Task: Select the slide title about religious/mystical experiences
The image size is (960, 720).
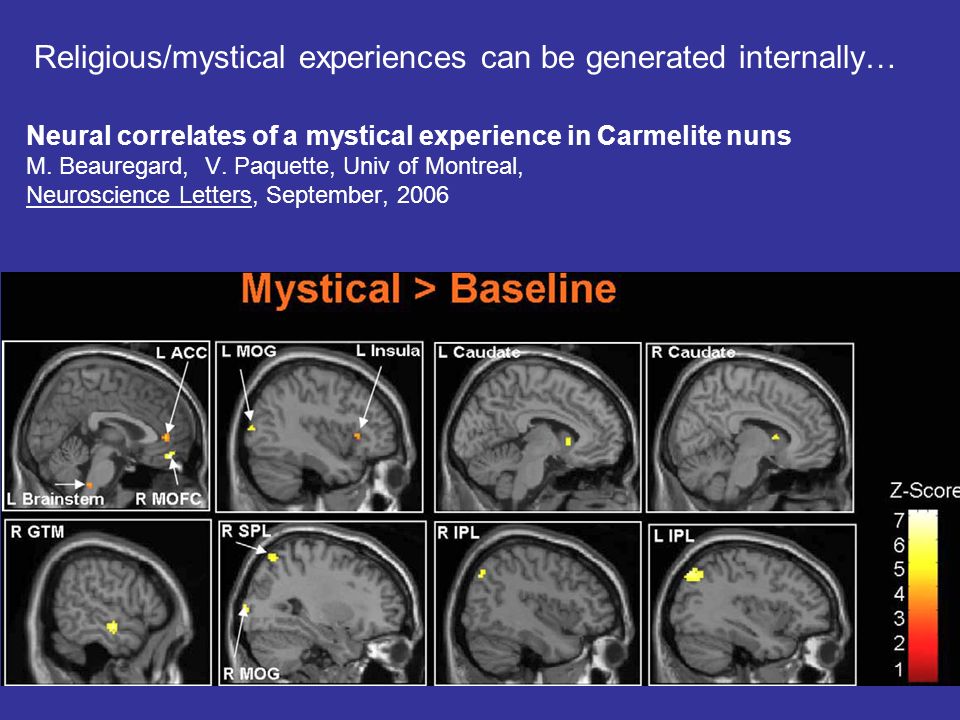Action: [465, 58]
